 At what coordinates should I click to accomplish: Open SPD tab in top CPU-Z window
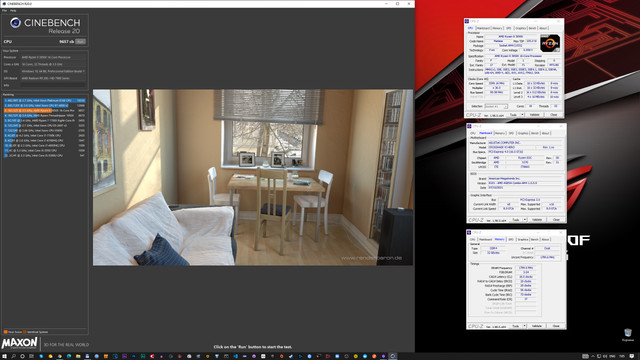click(x=509, y=28)
